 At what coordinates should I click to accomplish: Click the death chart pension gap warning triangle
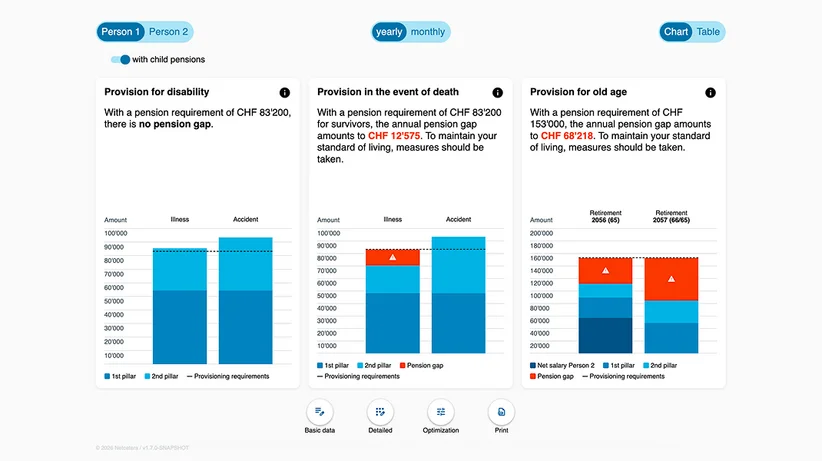[x=393, y=257]
